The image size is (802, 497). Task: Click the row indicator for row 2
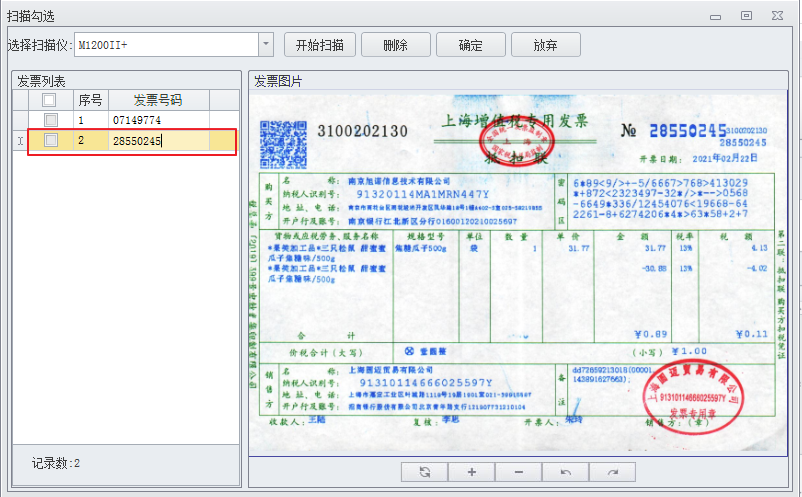(20, 141)
